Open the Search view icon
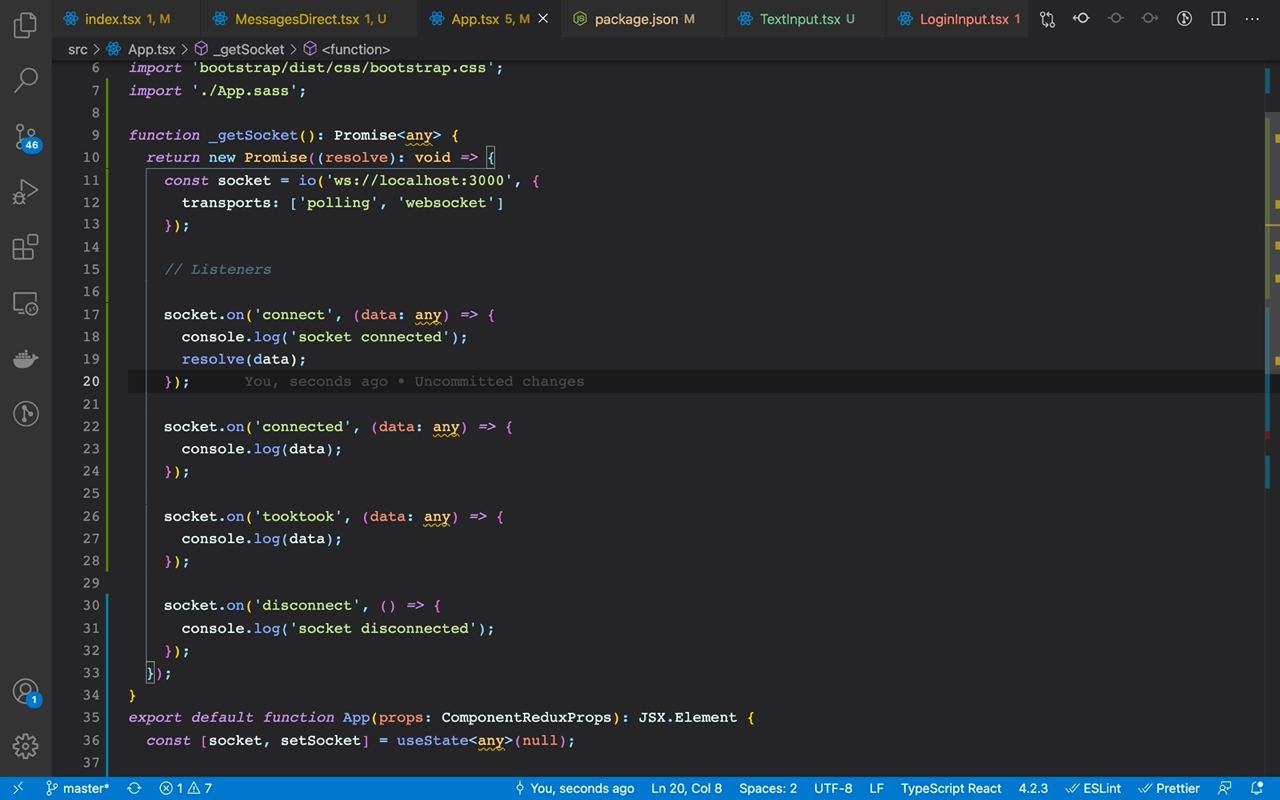Image resolution: width=1280 pixels, height=800 pixels. (26, 81)
